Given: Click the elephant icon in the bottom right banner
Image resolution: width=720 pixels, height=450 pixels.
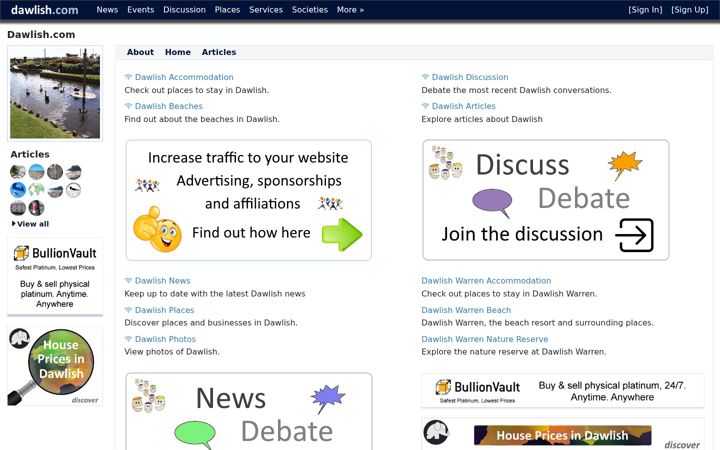Looking at the screenshot, I should (436, 432).
